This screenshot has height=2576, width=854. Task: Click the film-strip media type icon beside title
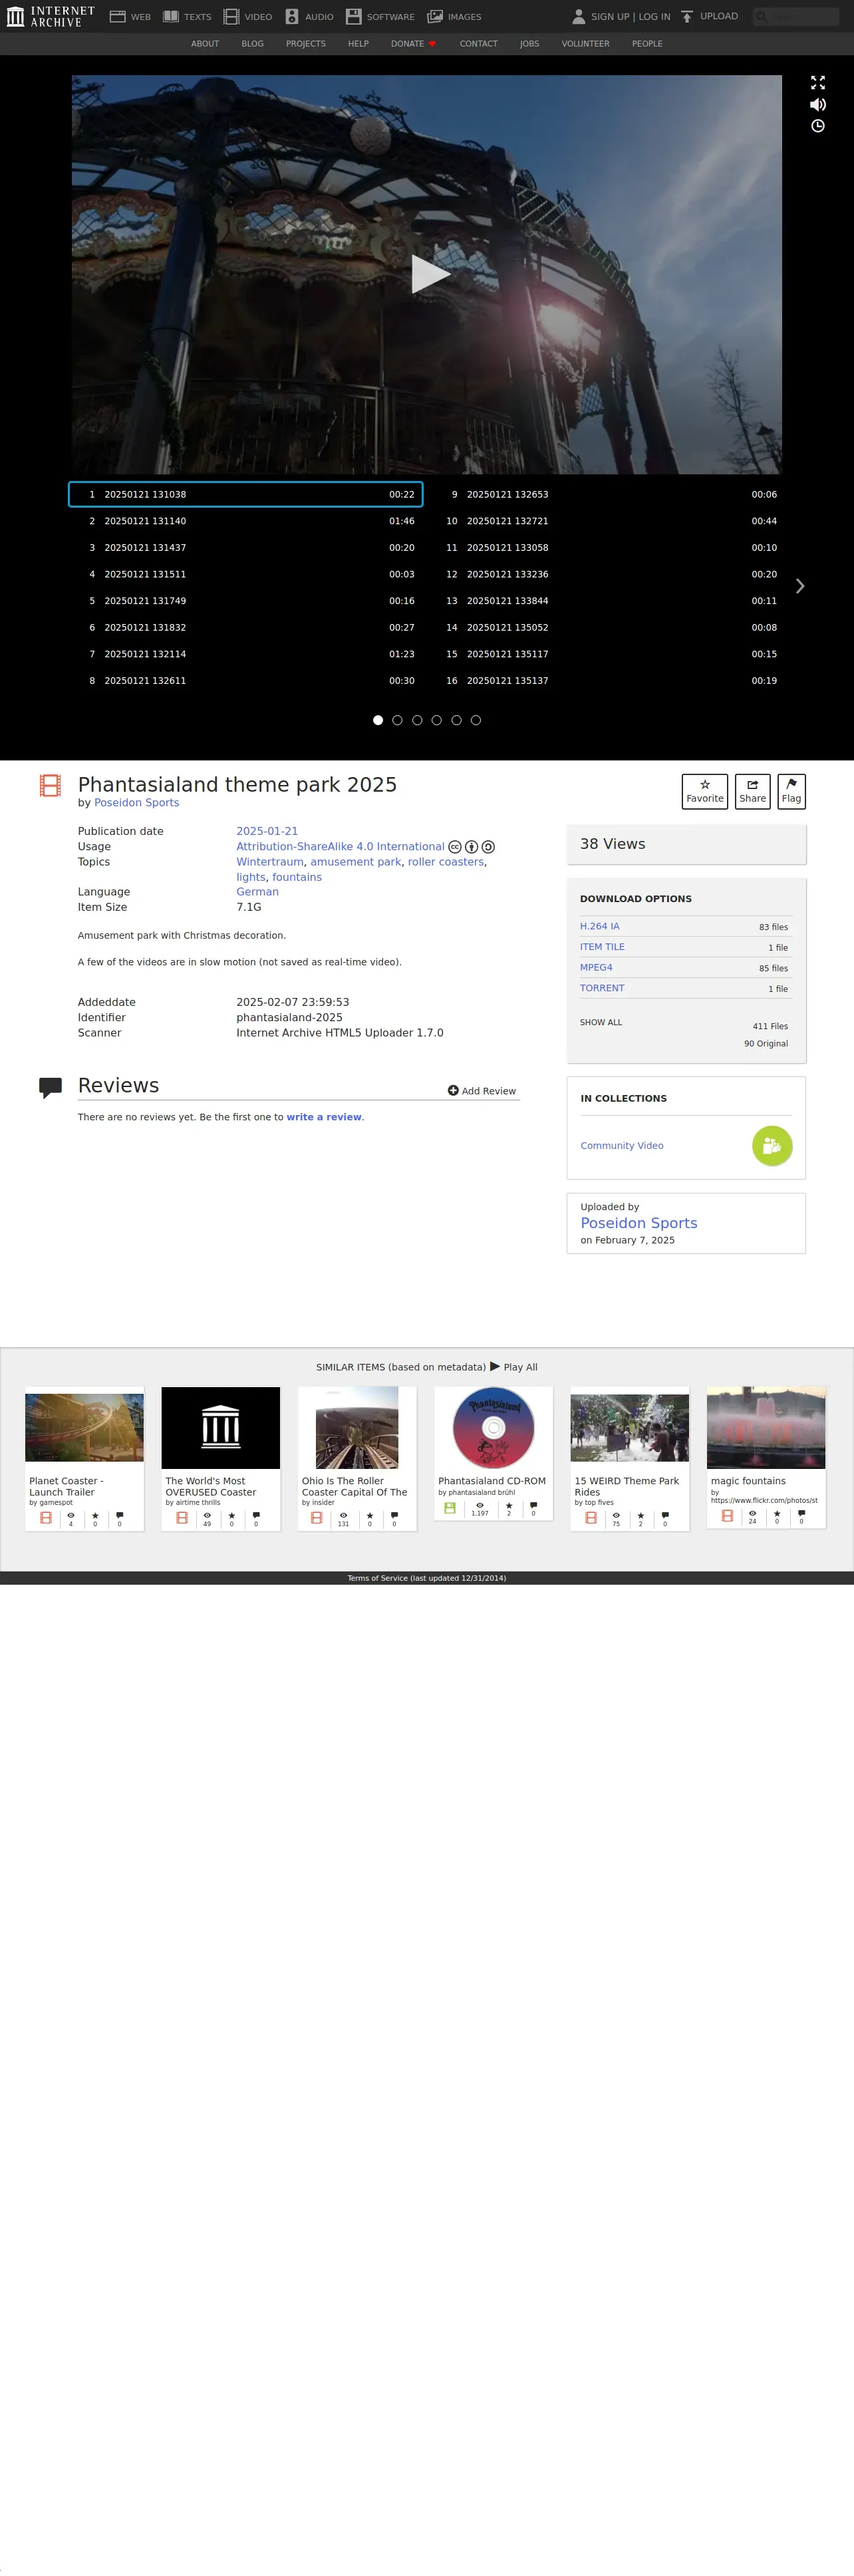[x=50, y=785]
